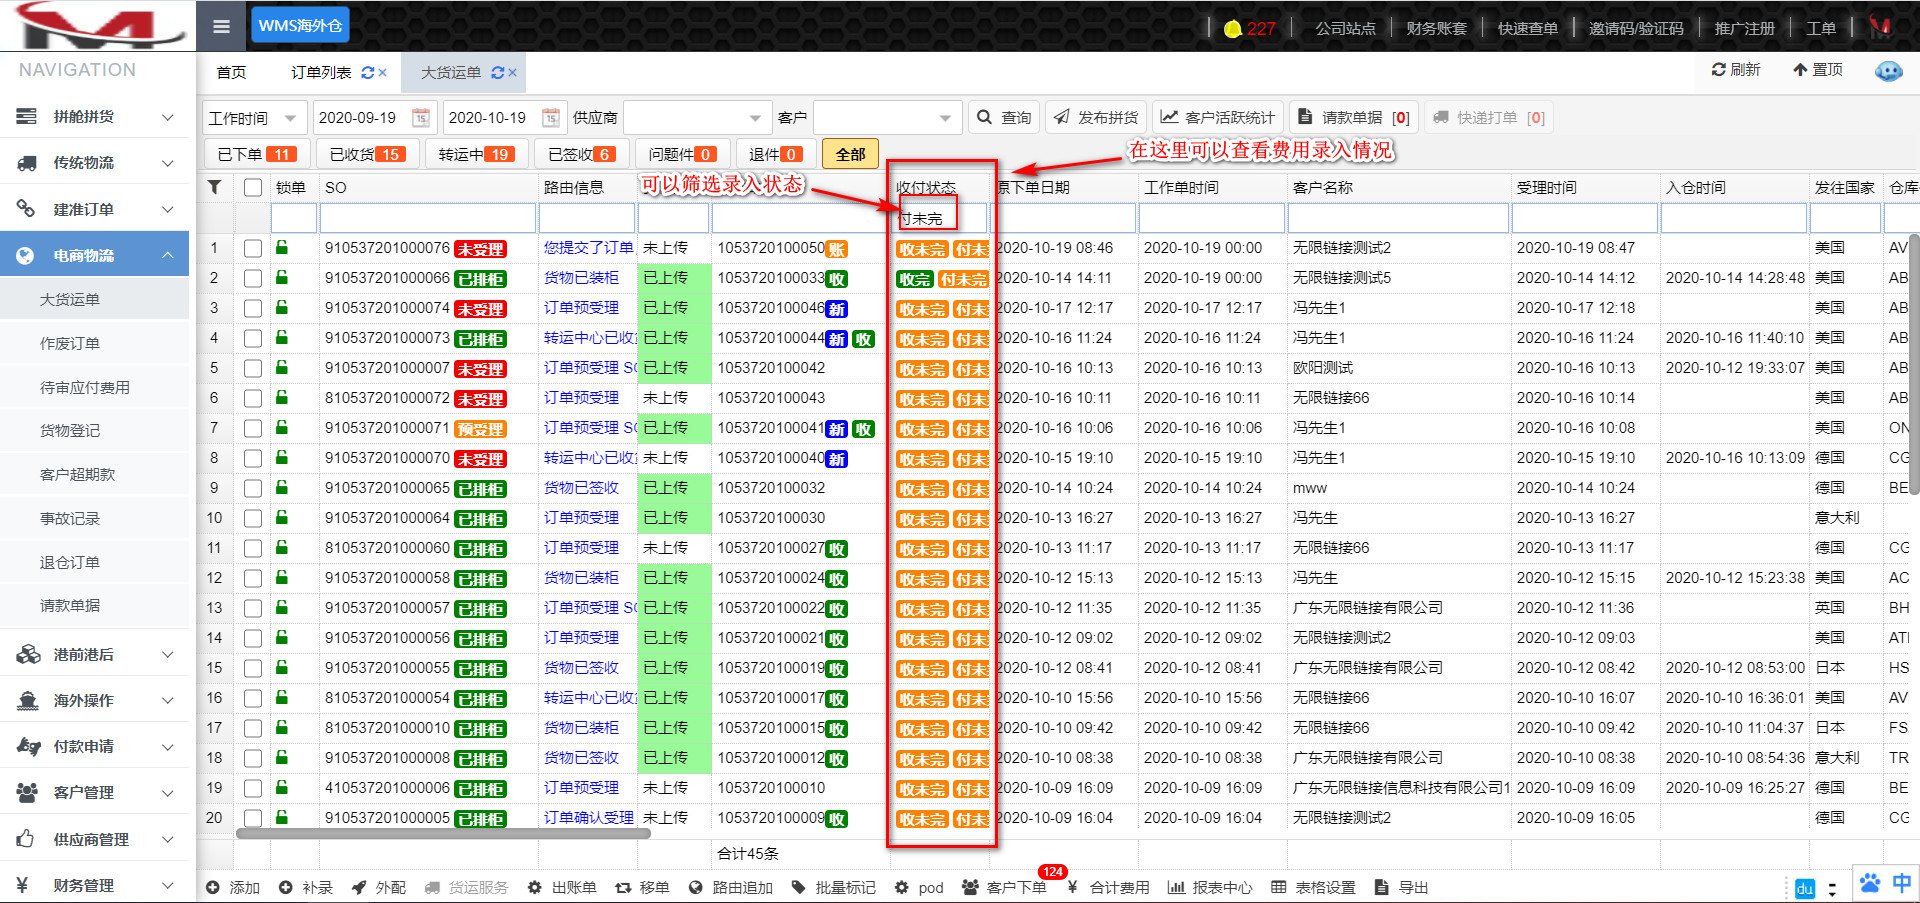This screenshot has height=903, width=1920.
Task: Click 导出 export in bottom toolbar
Action: point(1401,887)
